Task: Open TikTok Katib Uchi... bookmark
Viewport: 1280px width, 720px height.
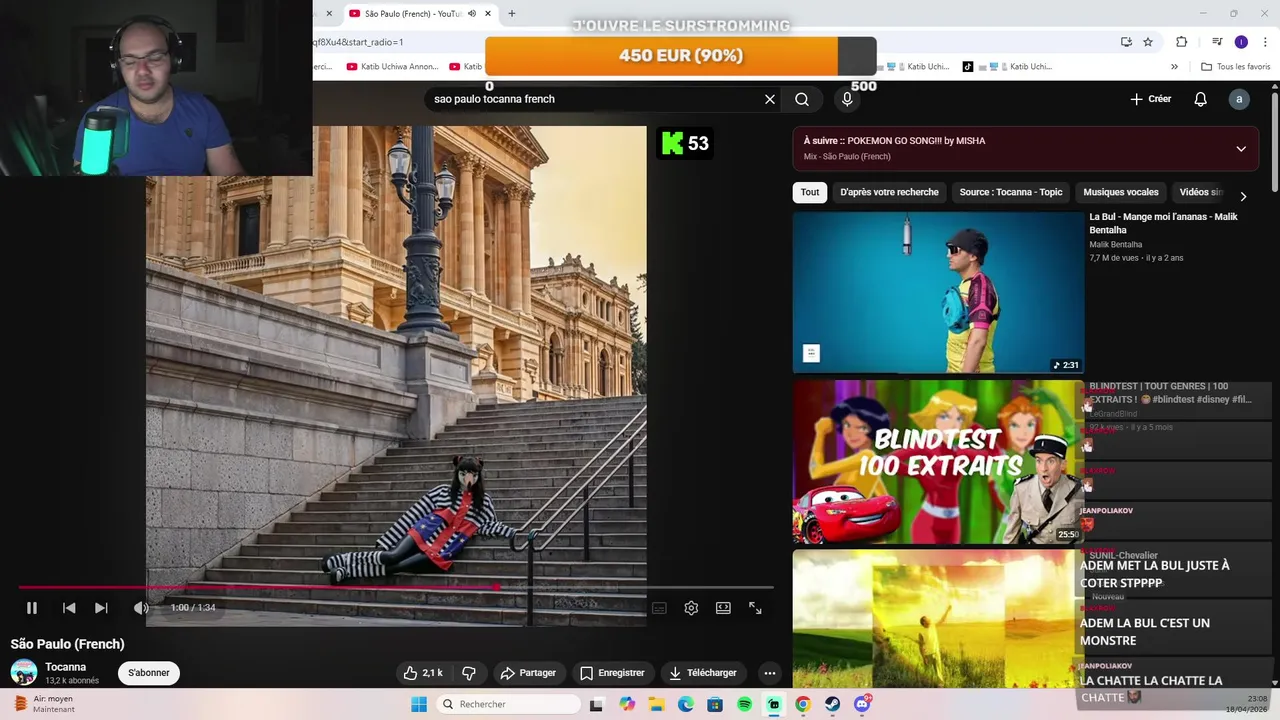Action: click(1007, 67)
